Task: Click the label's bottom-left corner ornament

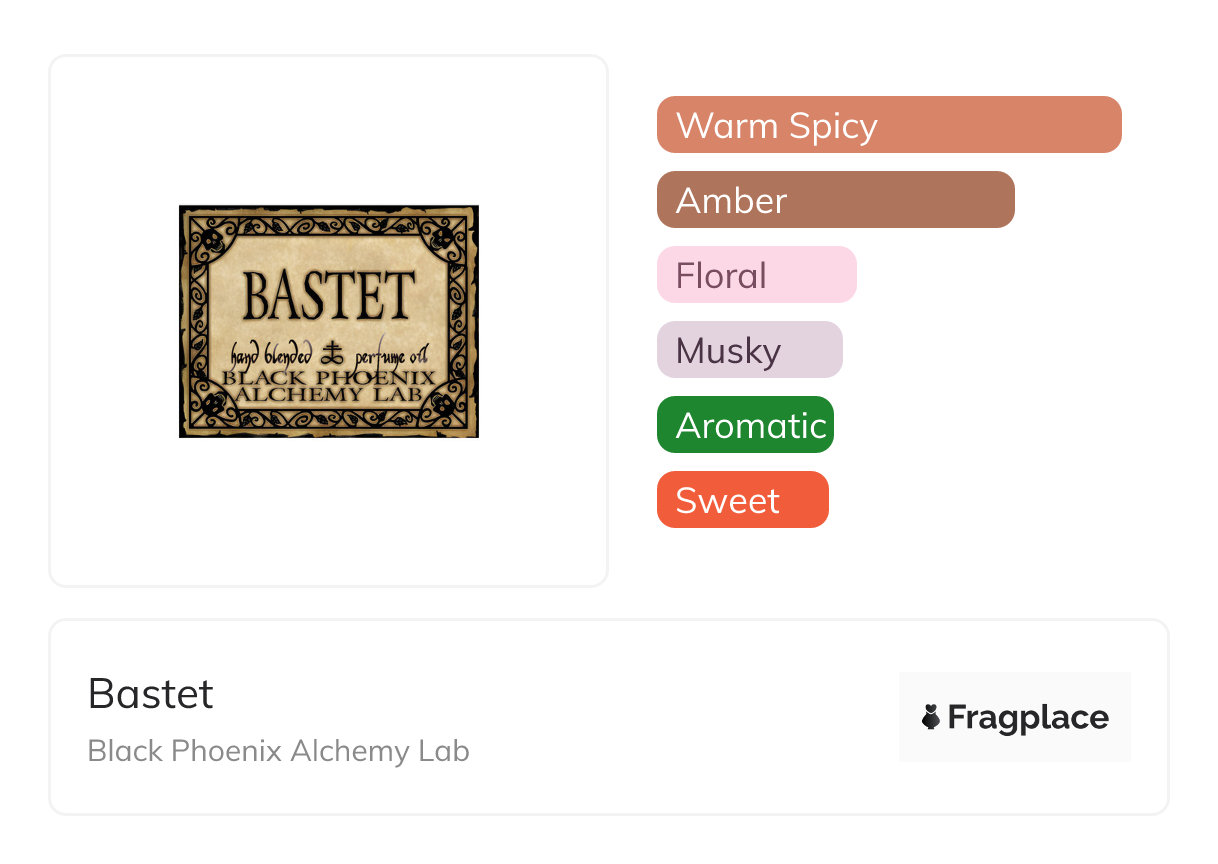Action: pos(212,404)
